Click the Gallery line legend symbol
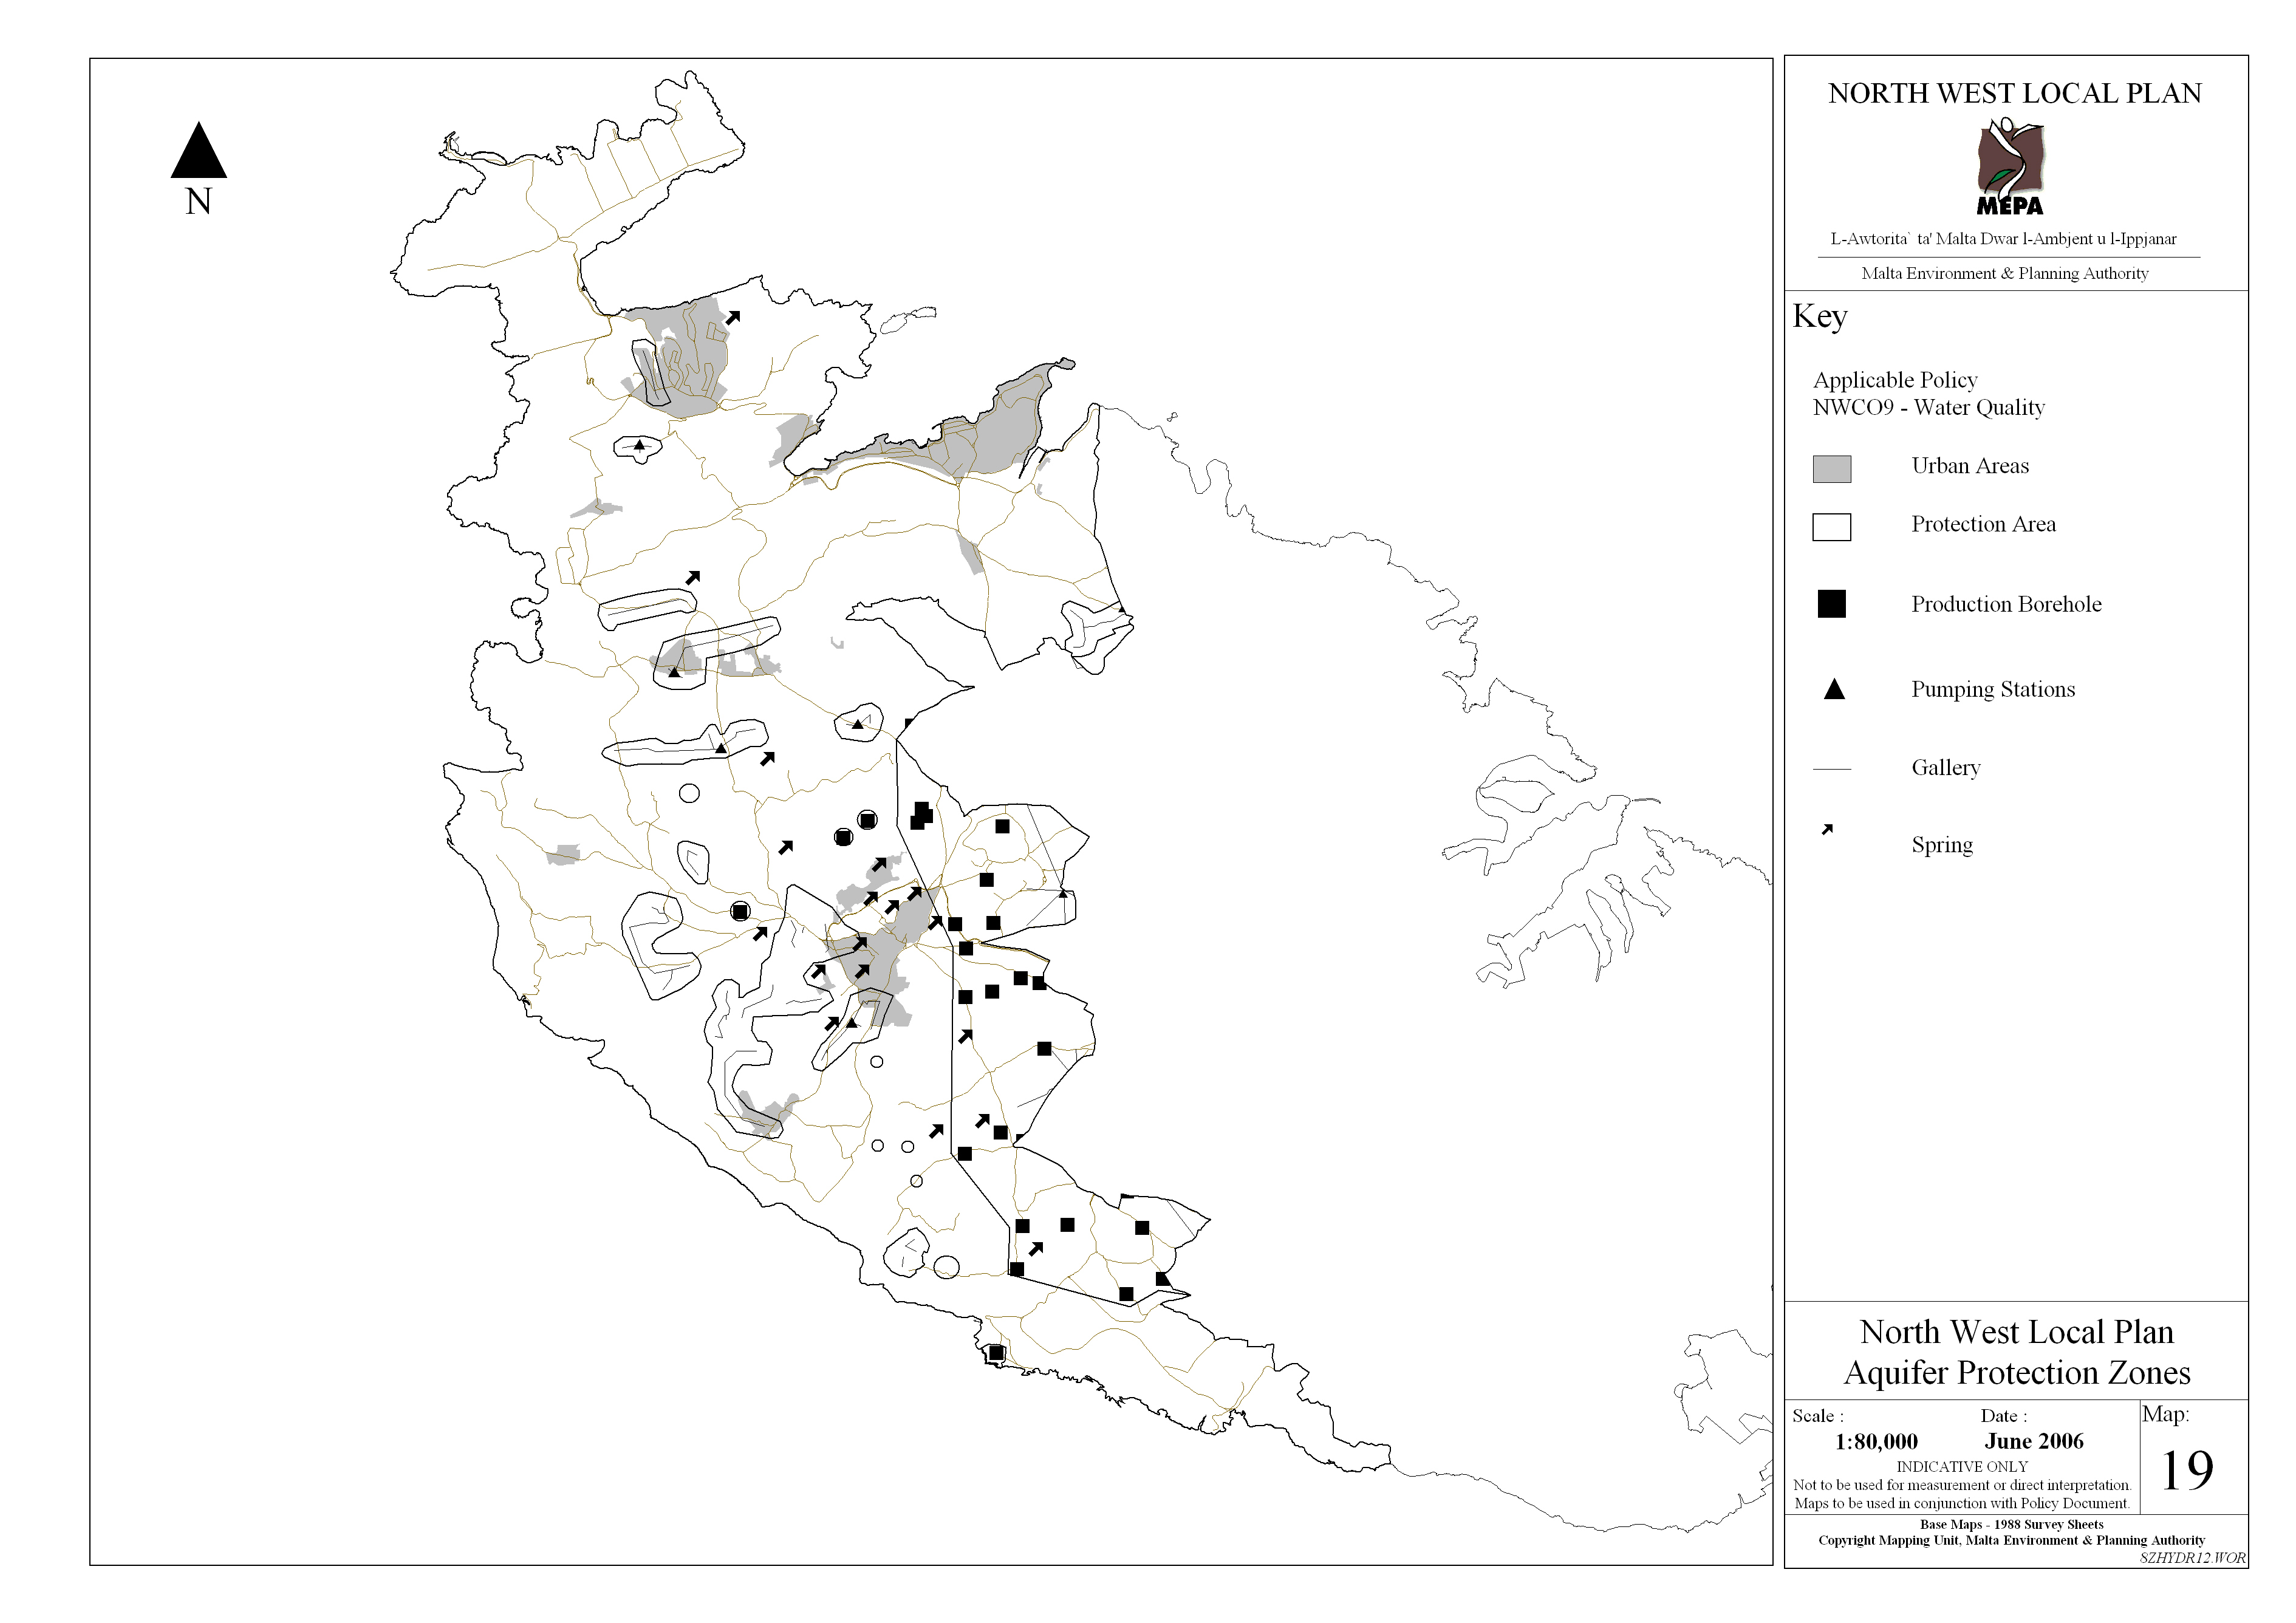Screen dimensions: 2296x1623 pyautogui.click(x=1832, y=769)
